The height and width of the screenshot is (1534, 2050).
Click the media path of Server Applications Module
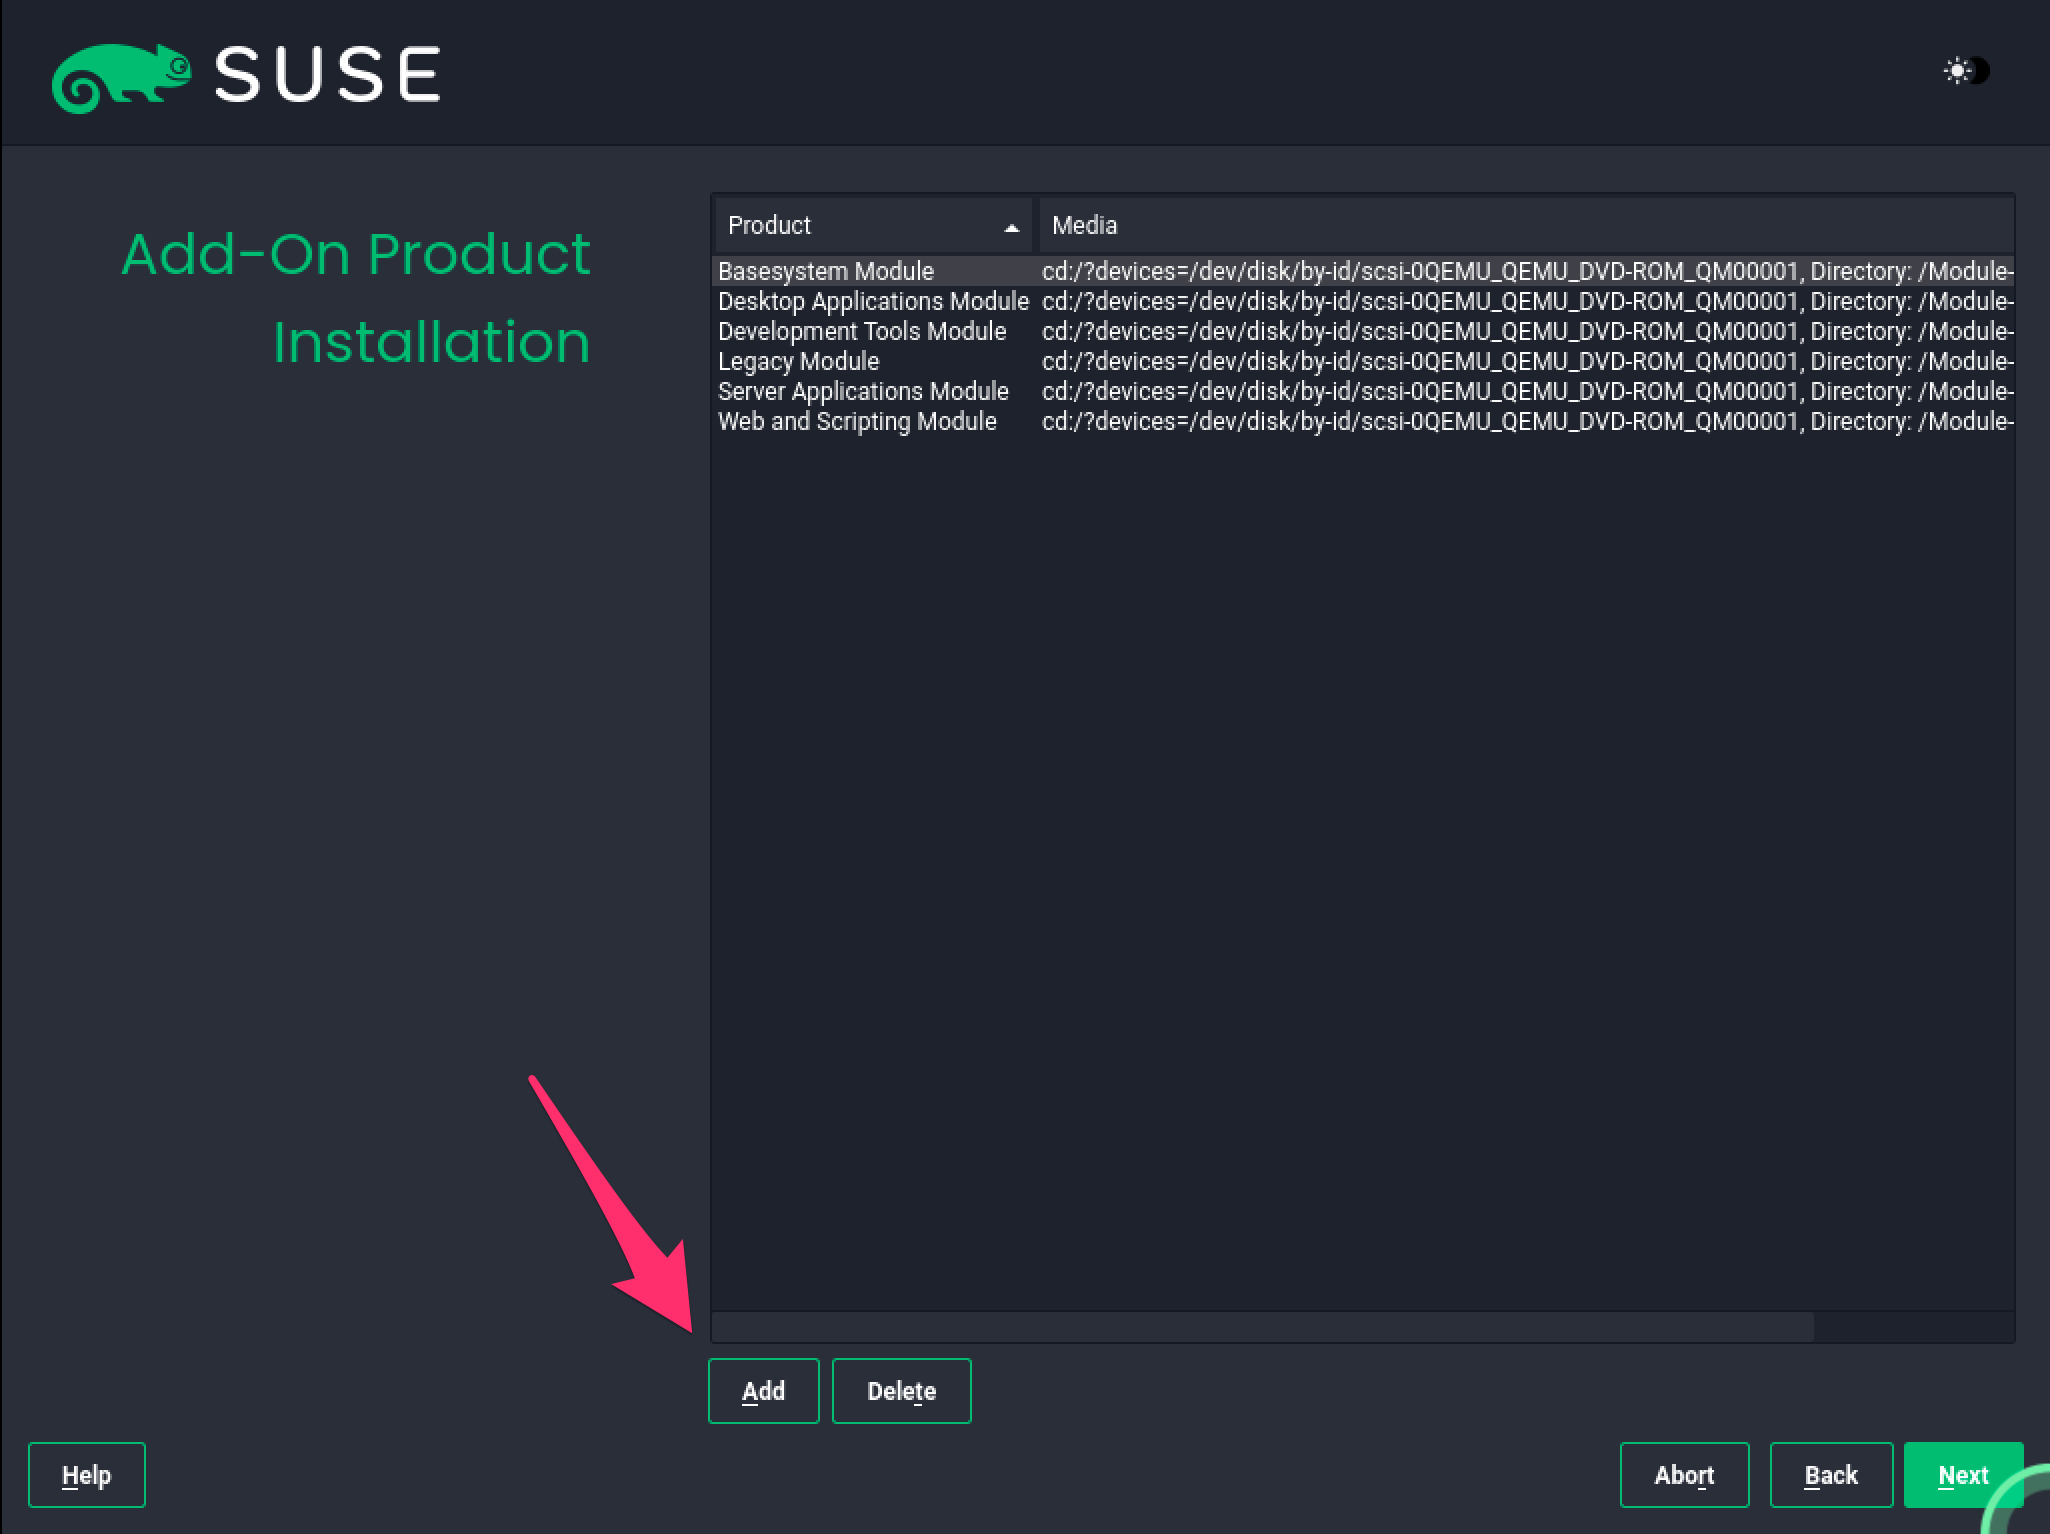1527,391
